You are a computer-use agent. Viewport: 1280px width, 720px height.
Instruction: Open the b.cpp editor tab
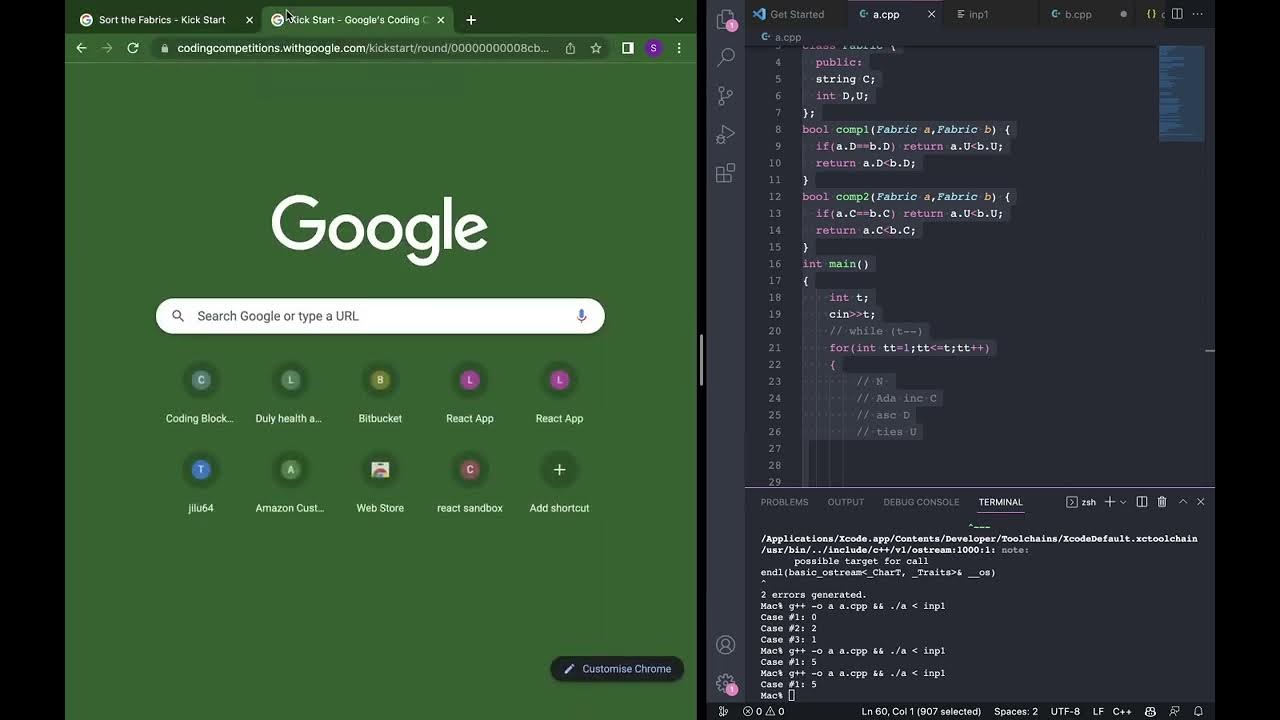(1078, 14)
